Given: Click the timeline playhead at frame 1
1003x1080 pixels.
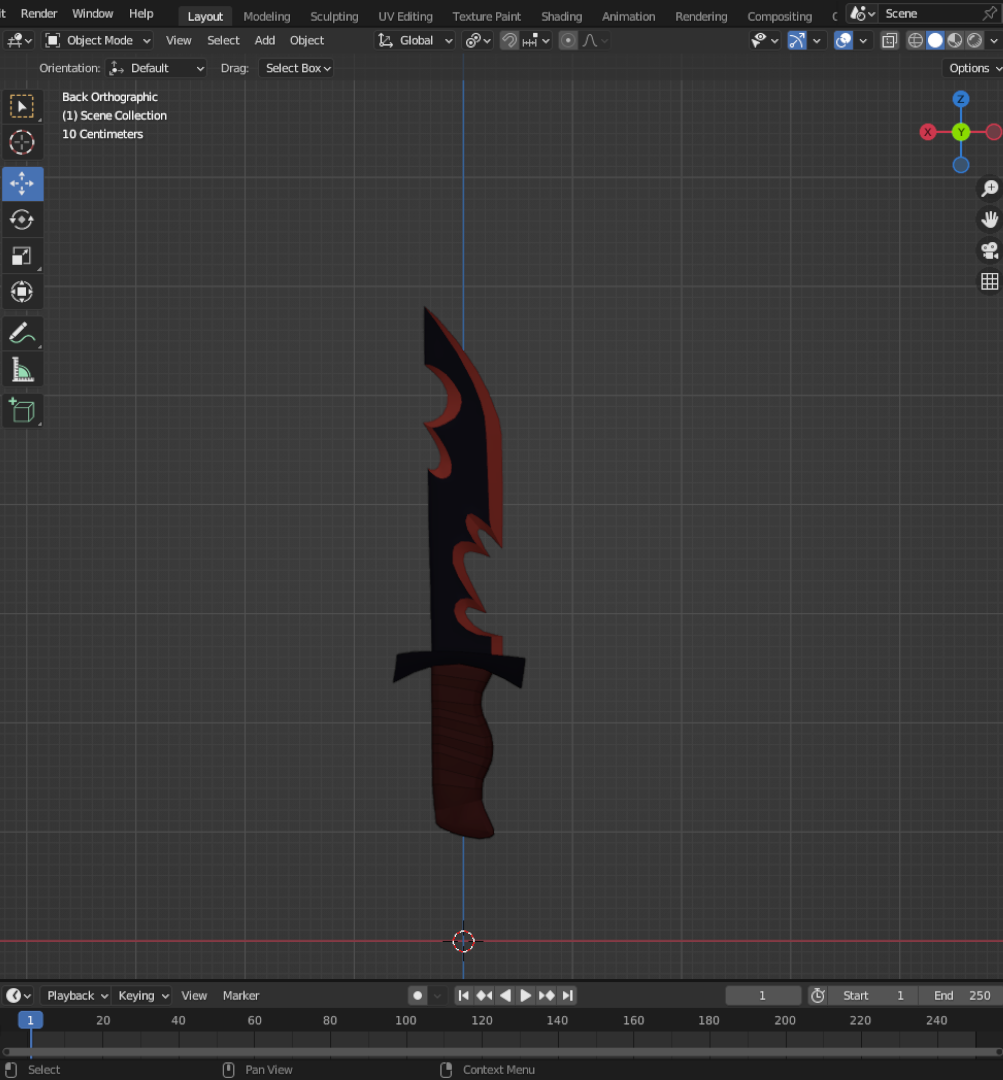Looking at the screenshot, I should [x=30, y=1020].
